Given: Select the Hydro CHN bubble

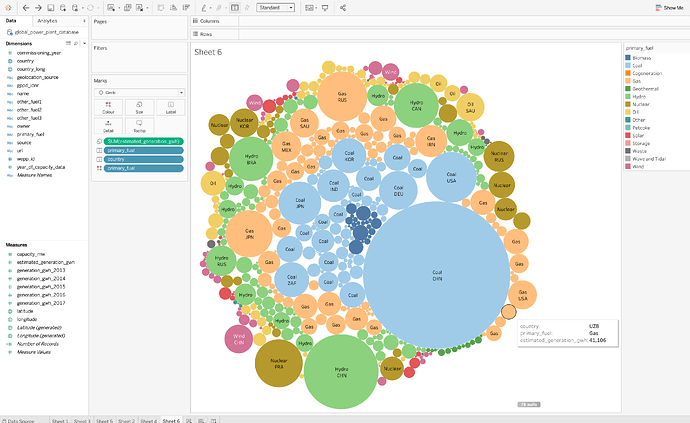Looking at the screenshot, I should pos(341,372).
